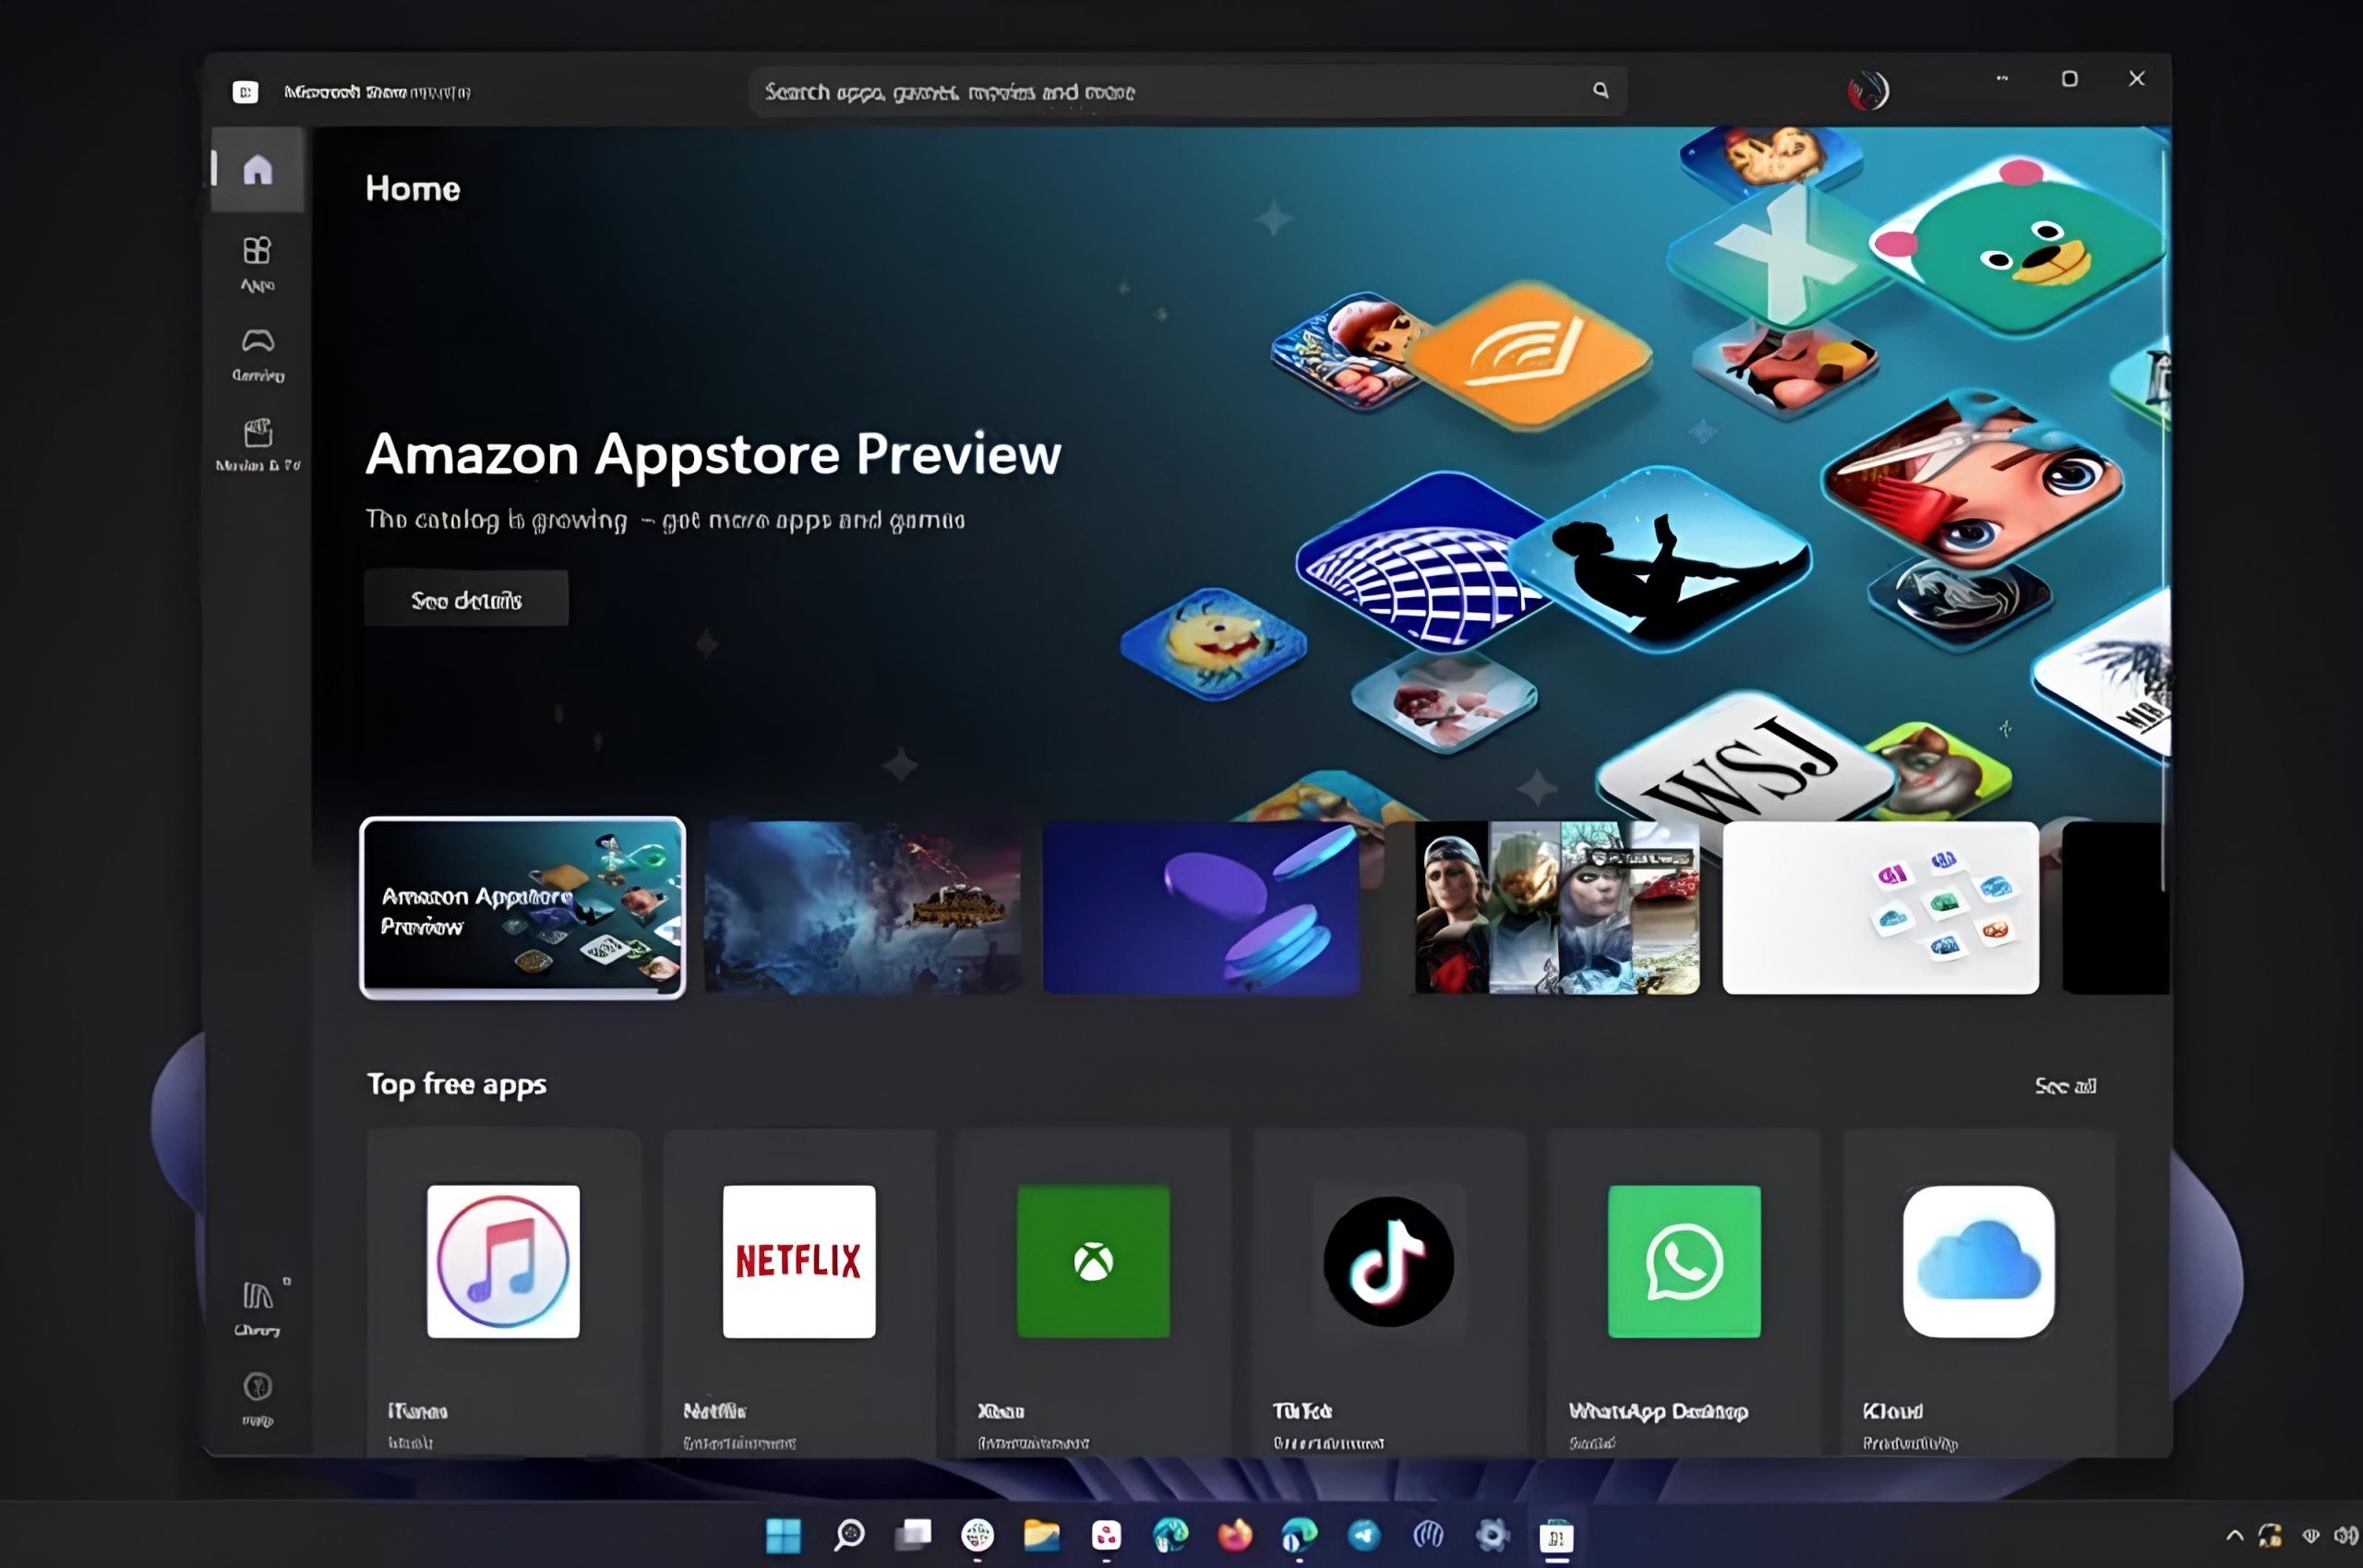The height and width of the screenshot is (1568, 2363).
Task: Open See all for Top free apps
Action: [x=2063, y=1086]
